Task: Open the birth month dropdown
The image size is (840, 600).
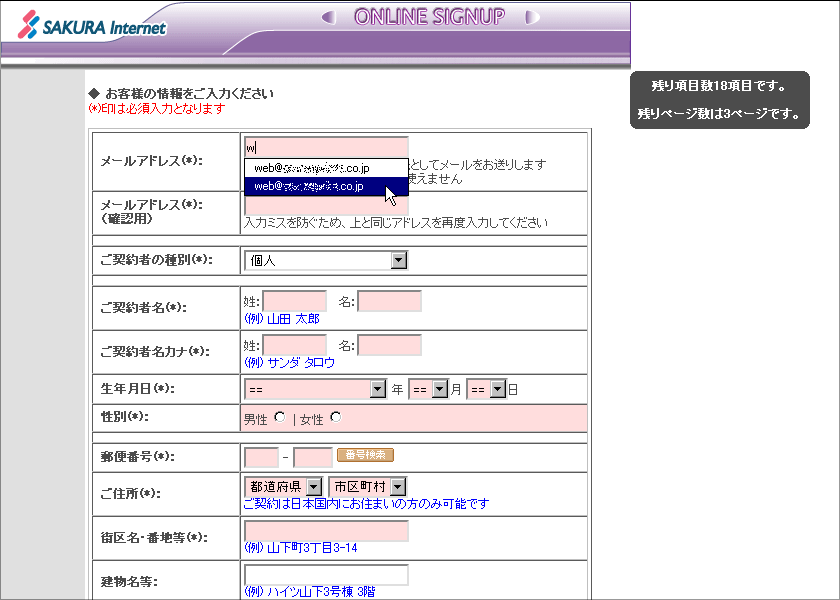Action: pos(428,389)
